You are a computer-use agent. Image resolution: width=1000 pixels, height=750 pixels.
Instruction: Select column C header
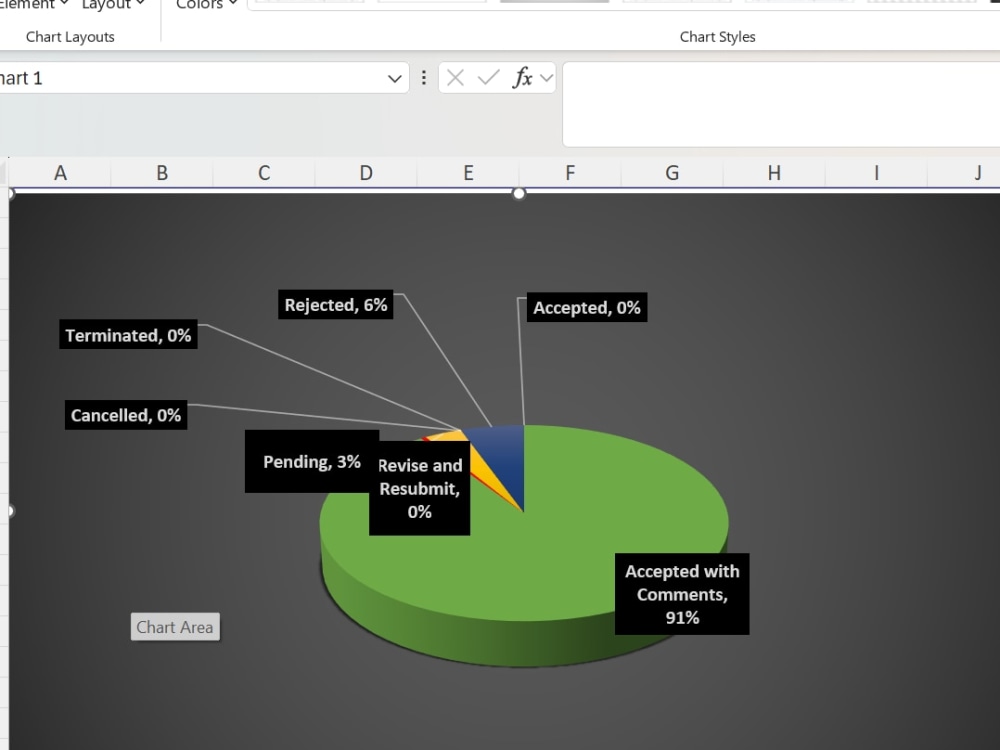264,173
